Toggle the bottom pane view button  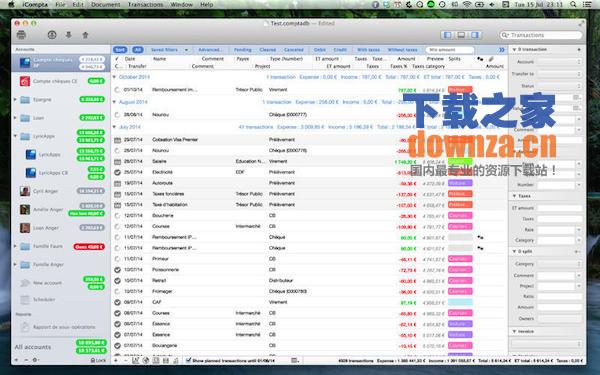click(x=461, y=35)
